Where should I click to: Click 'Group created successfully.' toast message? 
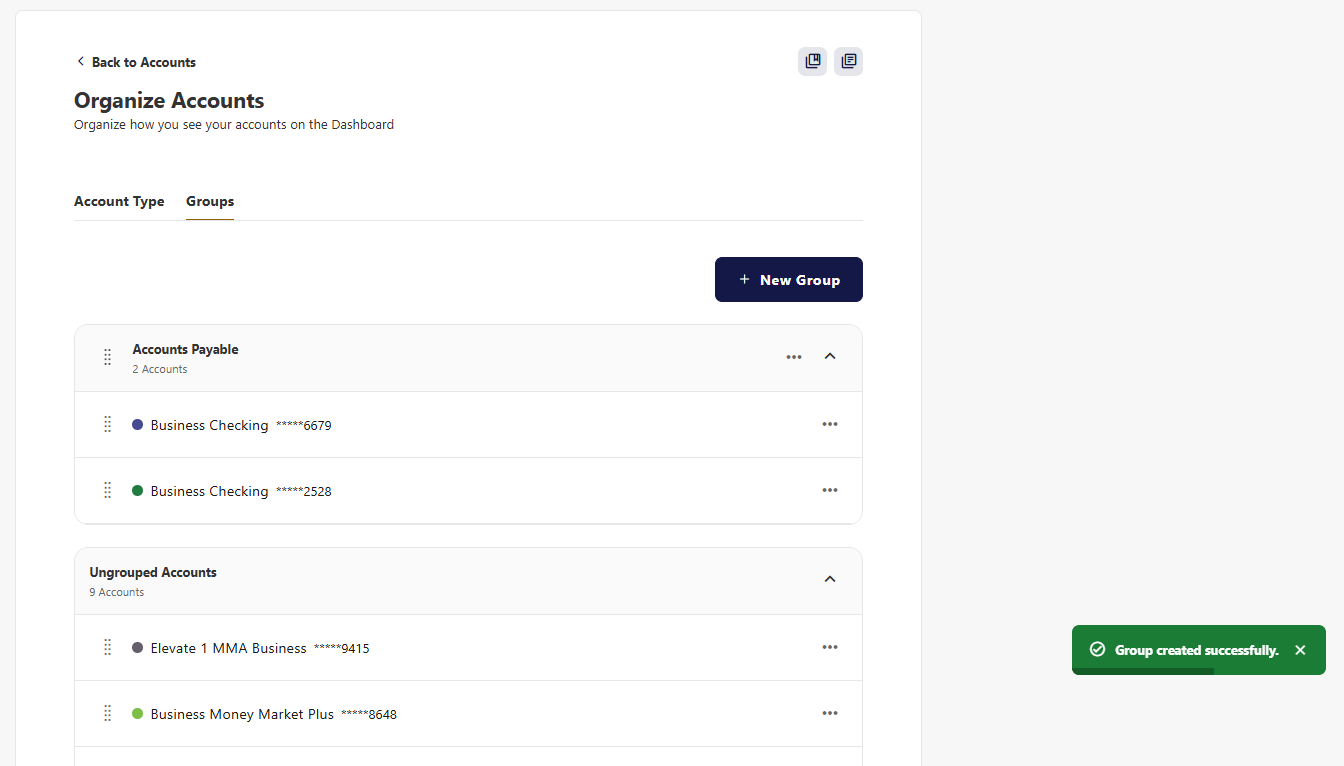(x=1197, y=650)
